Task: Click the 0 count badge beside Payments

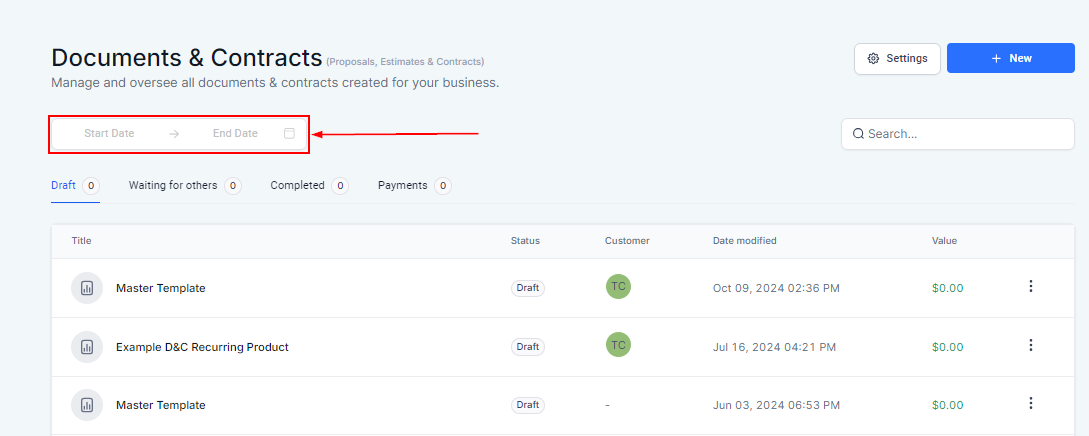Action: (442, 186)
